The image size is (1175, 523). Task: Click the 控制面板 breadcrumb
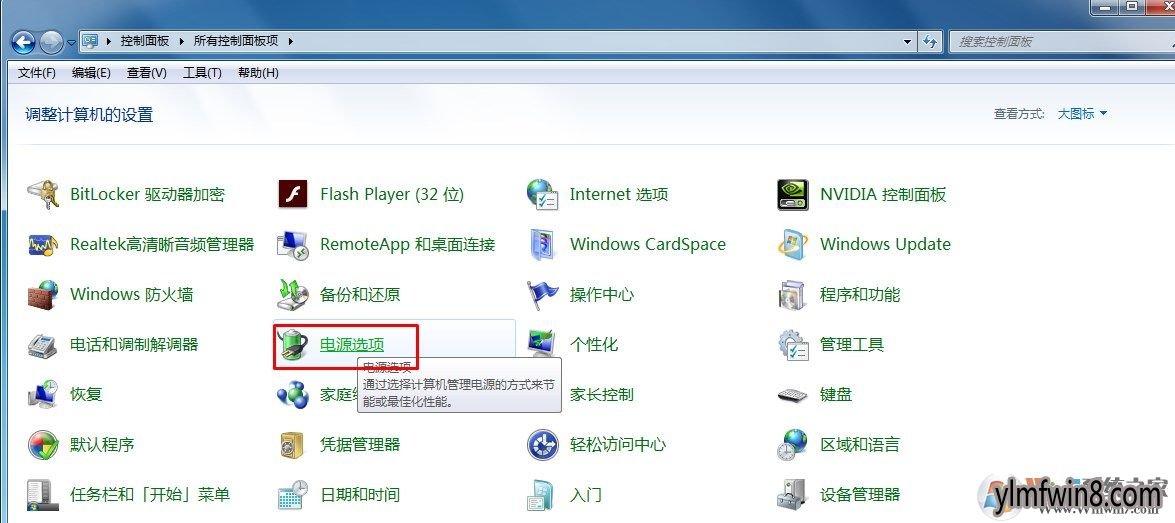point(147,41)
